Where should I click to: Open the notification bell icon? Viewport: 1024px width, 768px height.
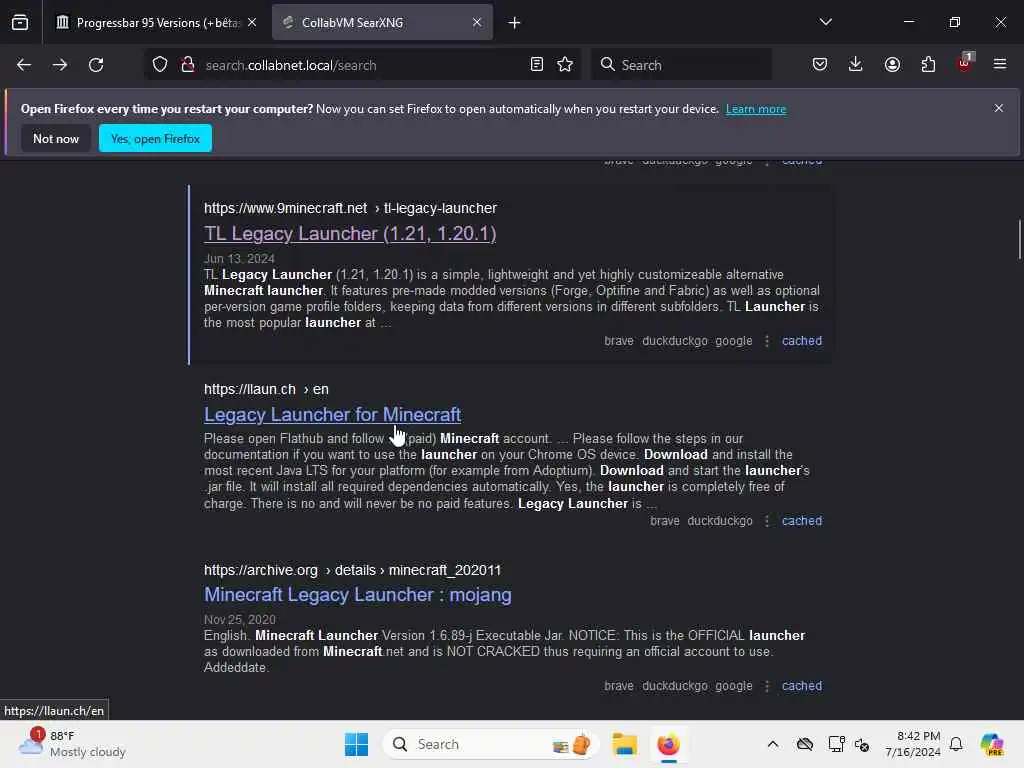(956, 744)
